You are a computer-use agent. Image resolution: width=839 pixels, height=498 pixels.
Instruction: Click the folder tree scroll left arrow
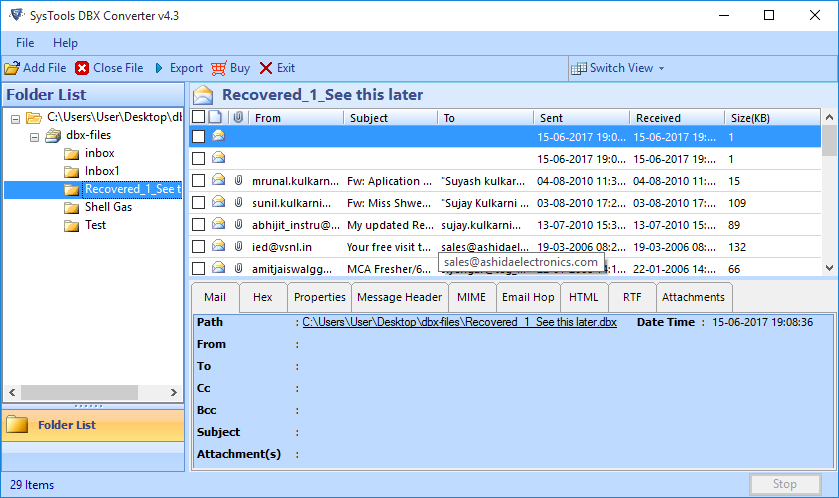pos(12,393)
